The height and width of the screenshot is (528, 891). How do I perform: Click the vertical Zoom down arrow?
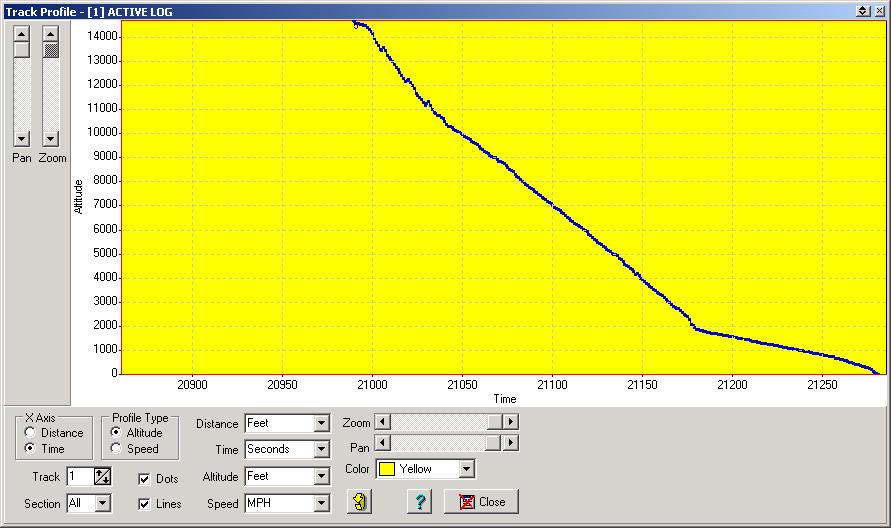pyautogui.click(x=50, y=138)
